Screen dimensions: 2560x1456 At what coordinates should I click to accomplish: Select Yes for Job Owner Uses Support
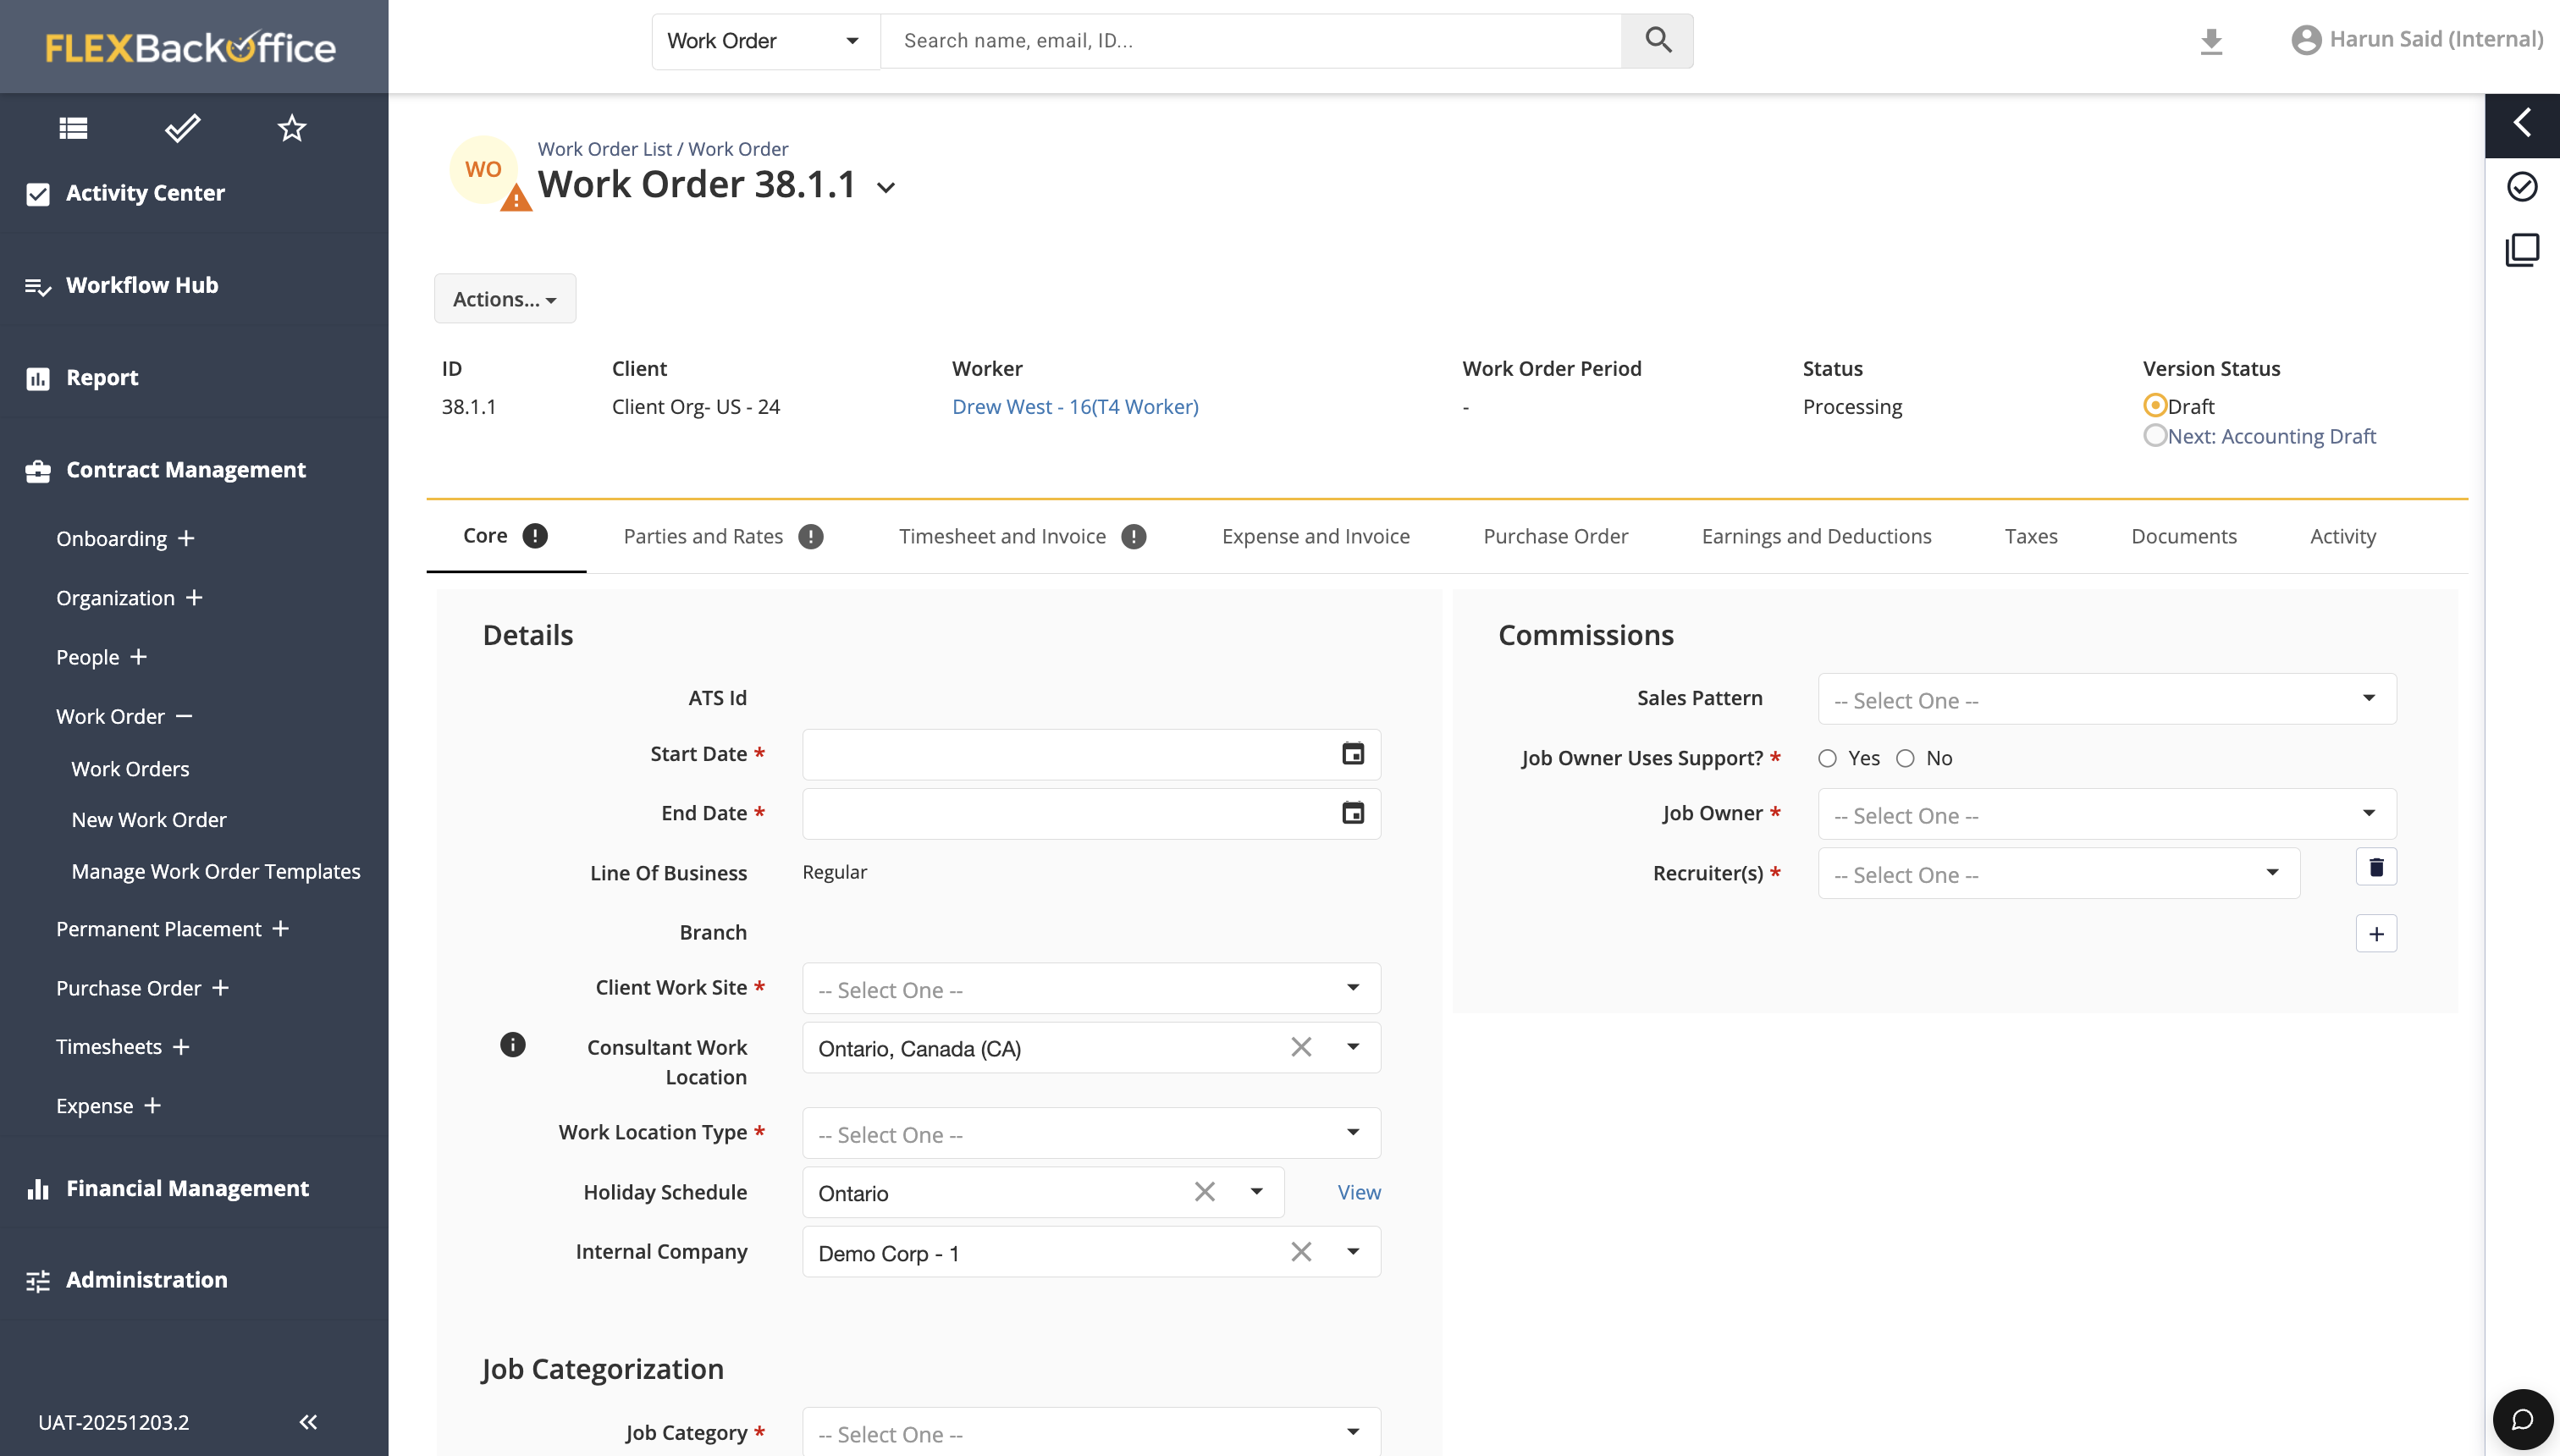1828,759
